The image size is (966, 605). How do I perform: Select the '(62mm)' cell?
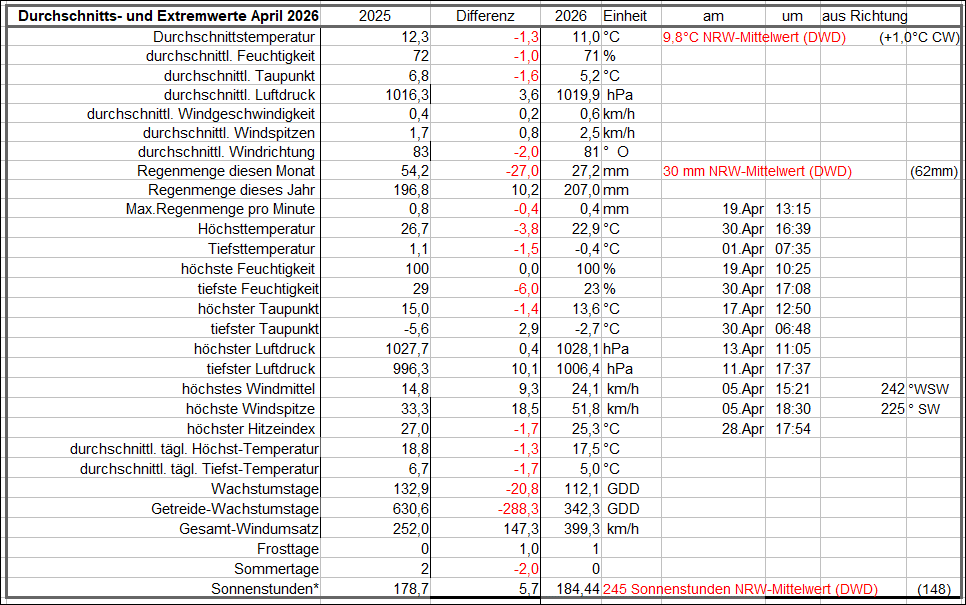coord(934,171)
